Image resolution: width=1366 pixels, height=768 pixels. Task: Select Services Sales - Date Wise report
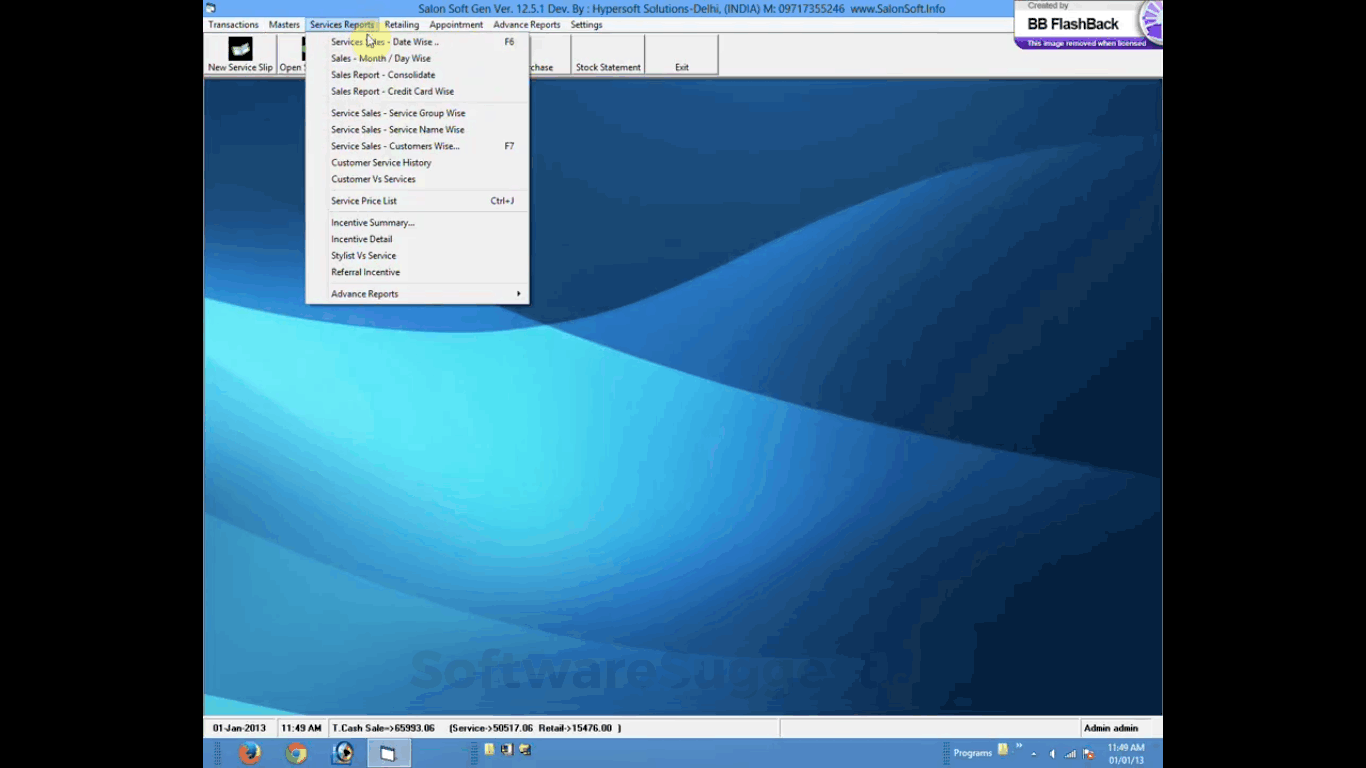[x=418, y=42]
